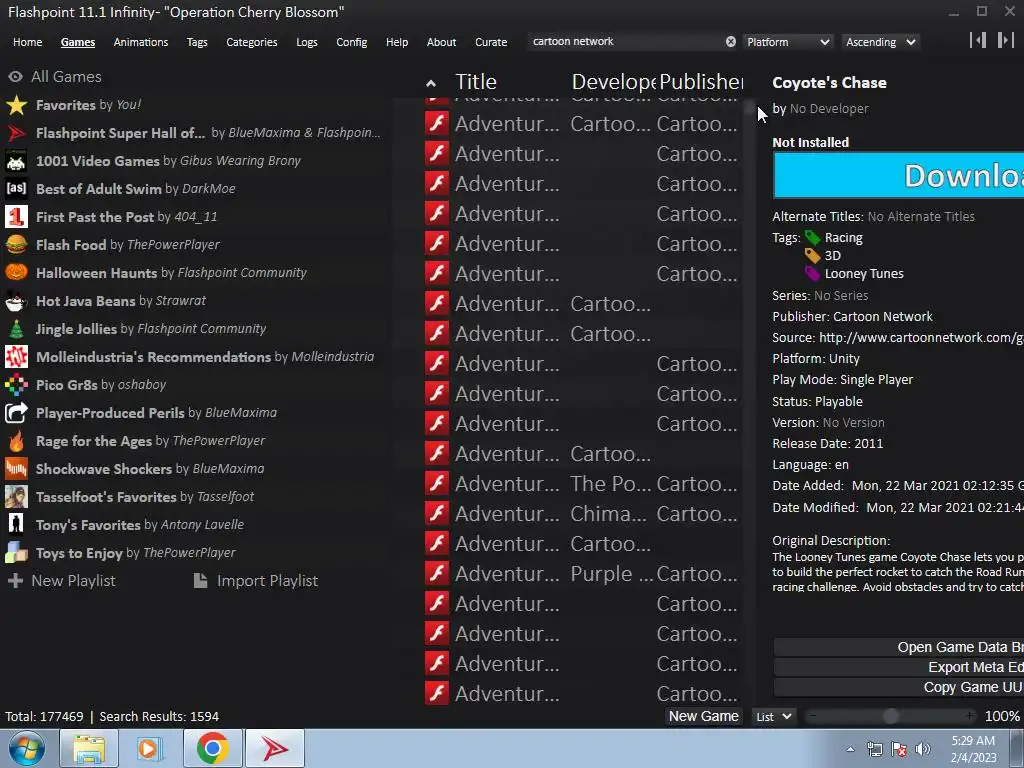Select the row with developer Chima...
Image resolution: width=1024 pixels, height=768 pixels.
[581, 513]
